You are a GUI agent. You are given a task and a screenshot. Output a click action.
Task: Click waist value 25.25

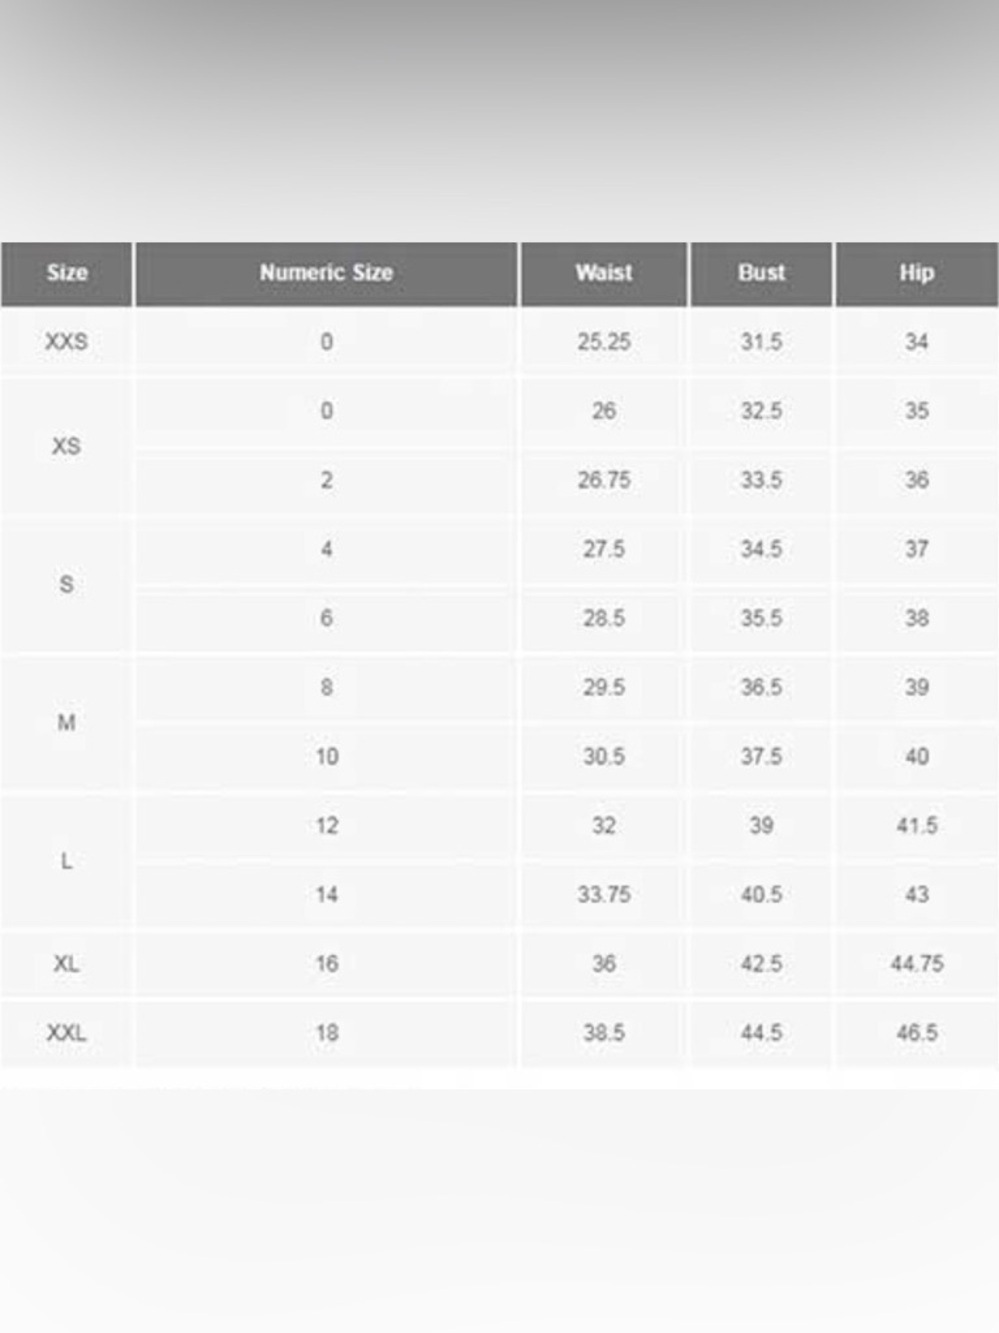point(604,342)
